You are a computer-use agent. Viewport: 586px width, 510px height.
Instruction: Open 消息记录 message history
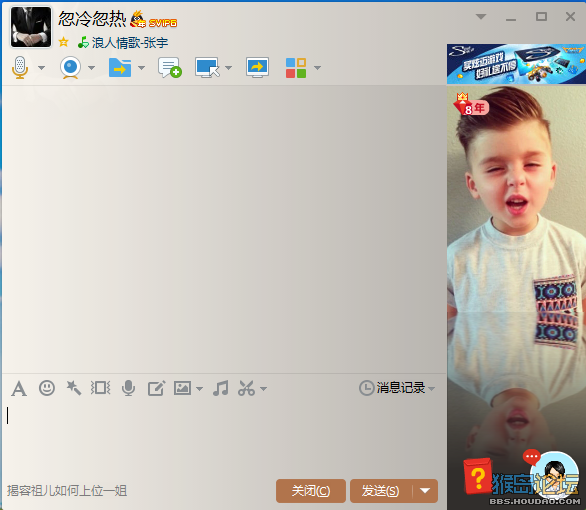point(392,388)
